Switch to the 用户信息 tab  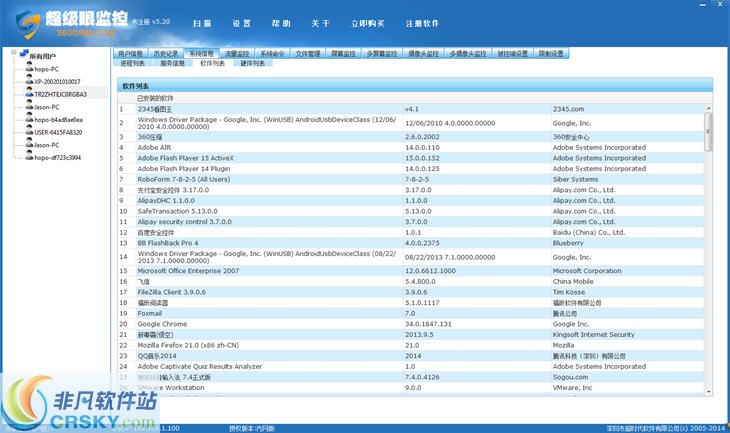(130, 54)
